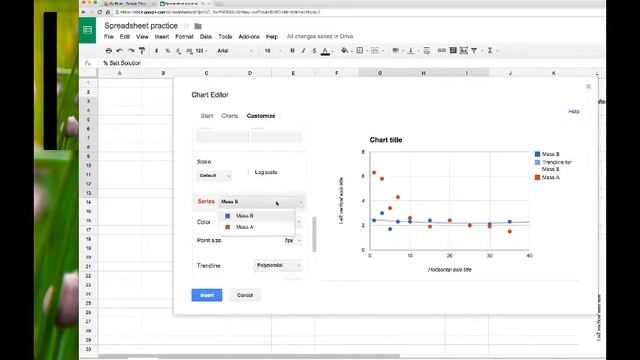Choose Mass B in series list
The image size is (640, 360).
(x=256, y=216)
